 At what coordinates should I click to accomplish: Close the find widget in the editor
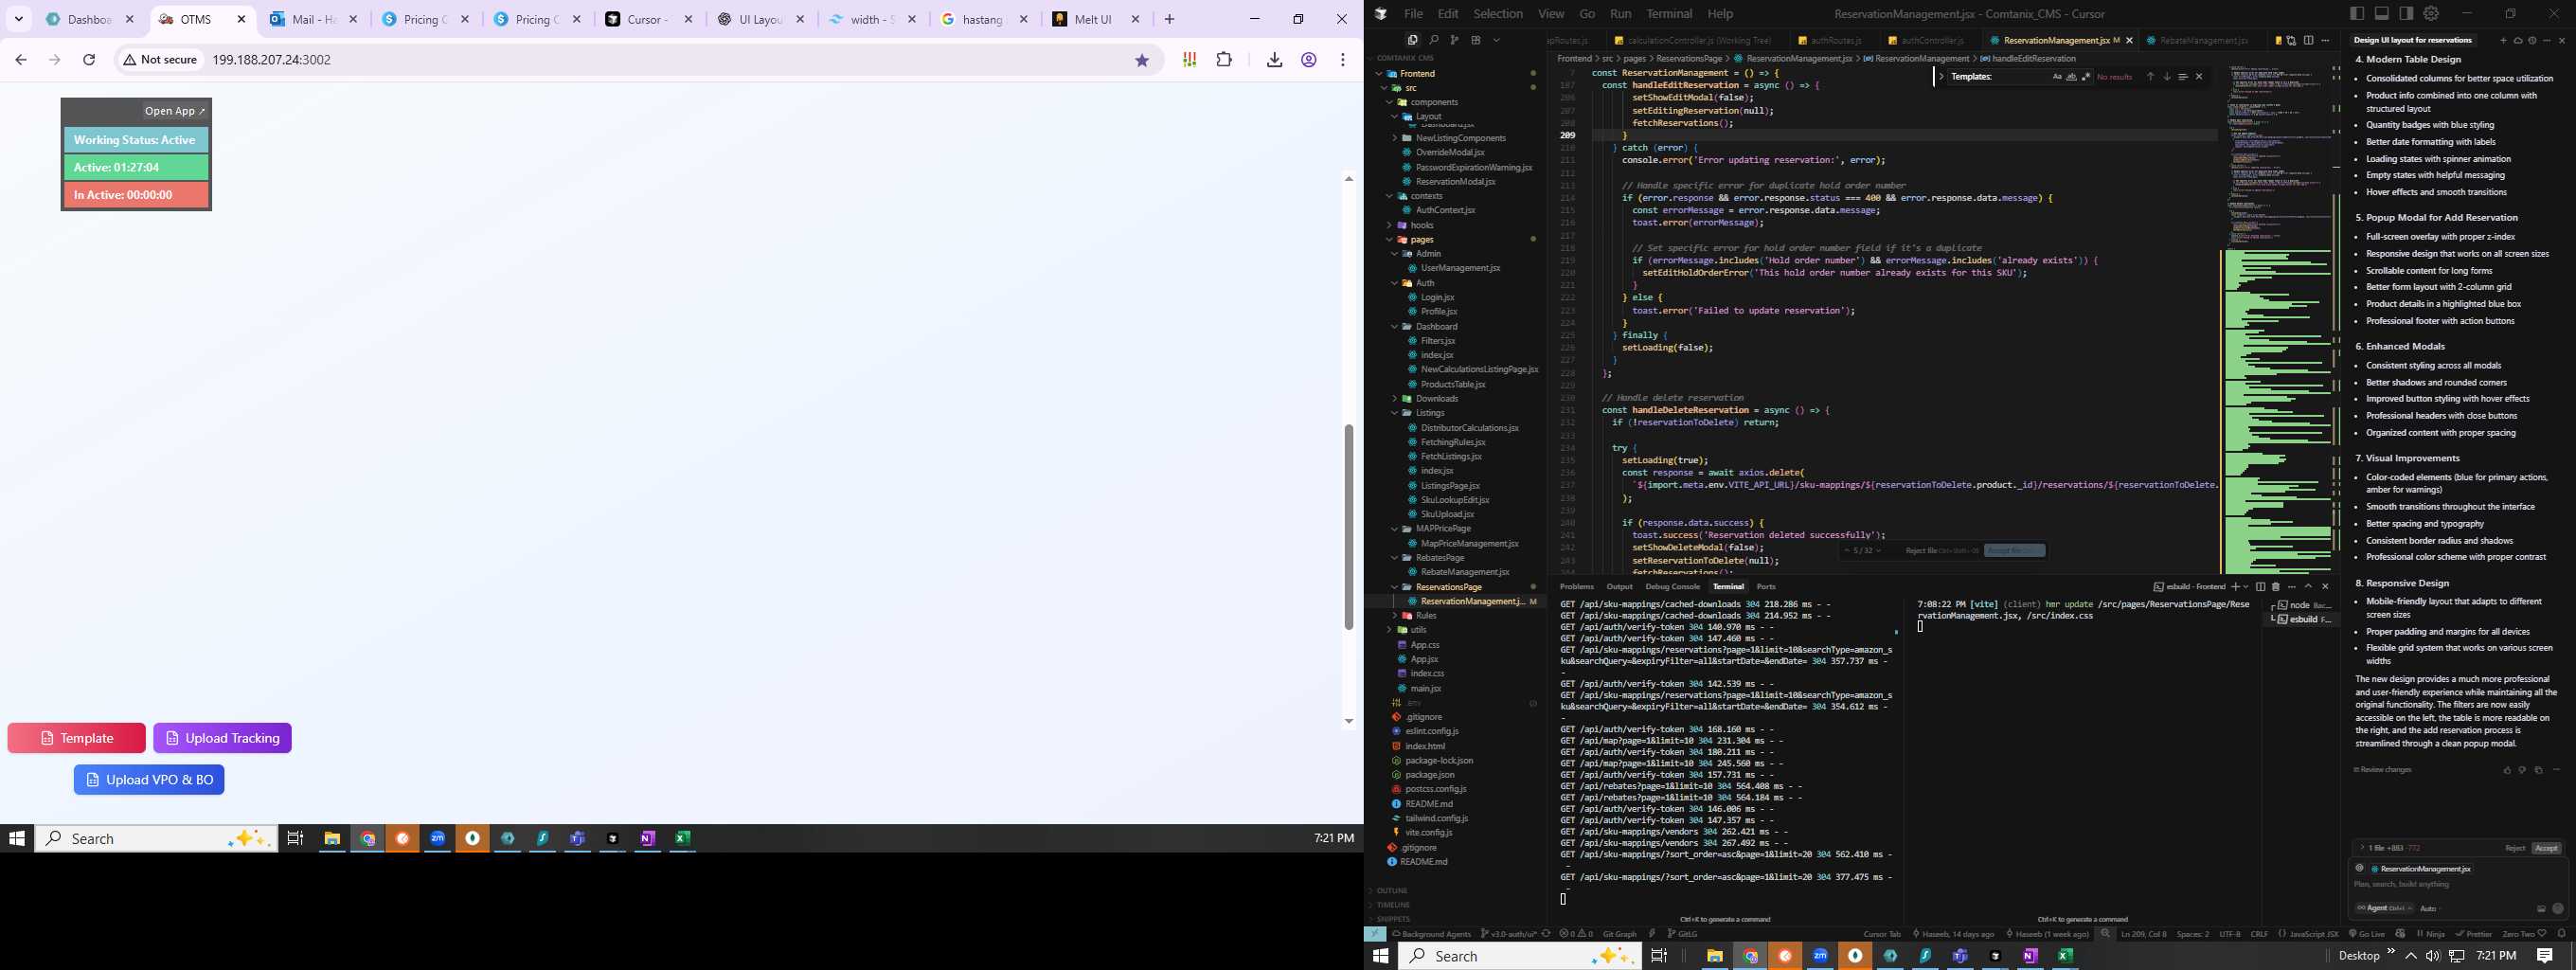tap(2200, 77)
